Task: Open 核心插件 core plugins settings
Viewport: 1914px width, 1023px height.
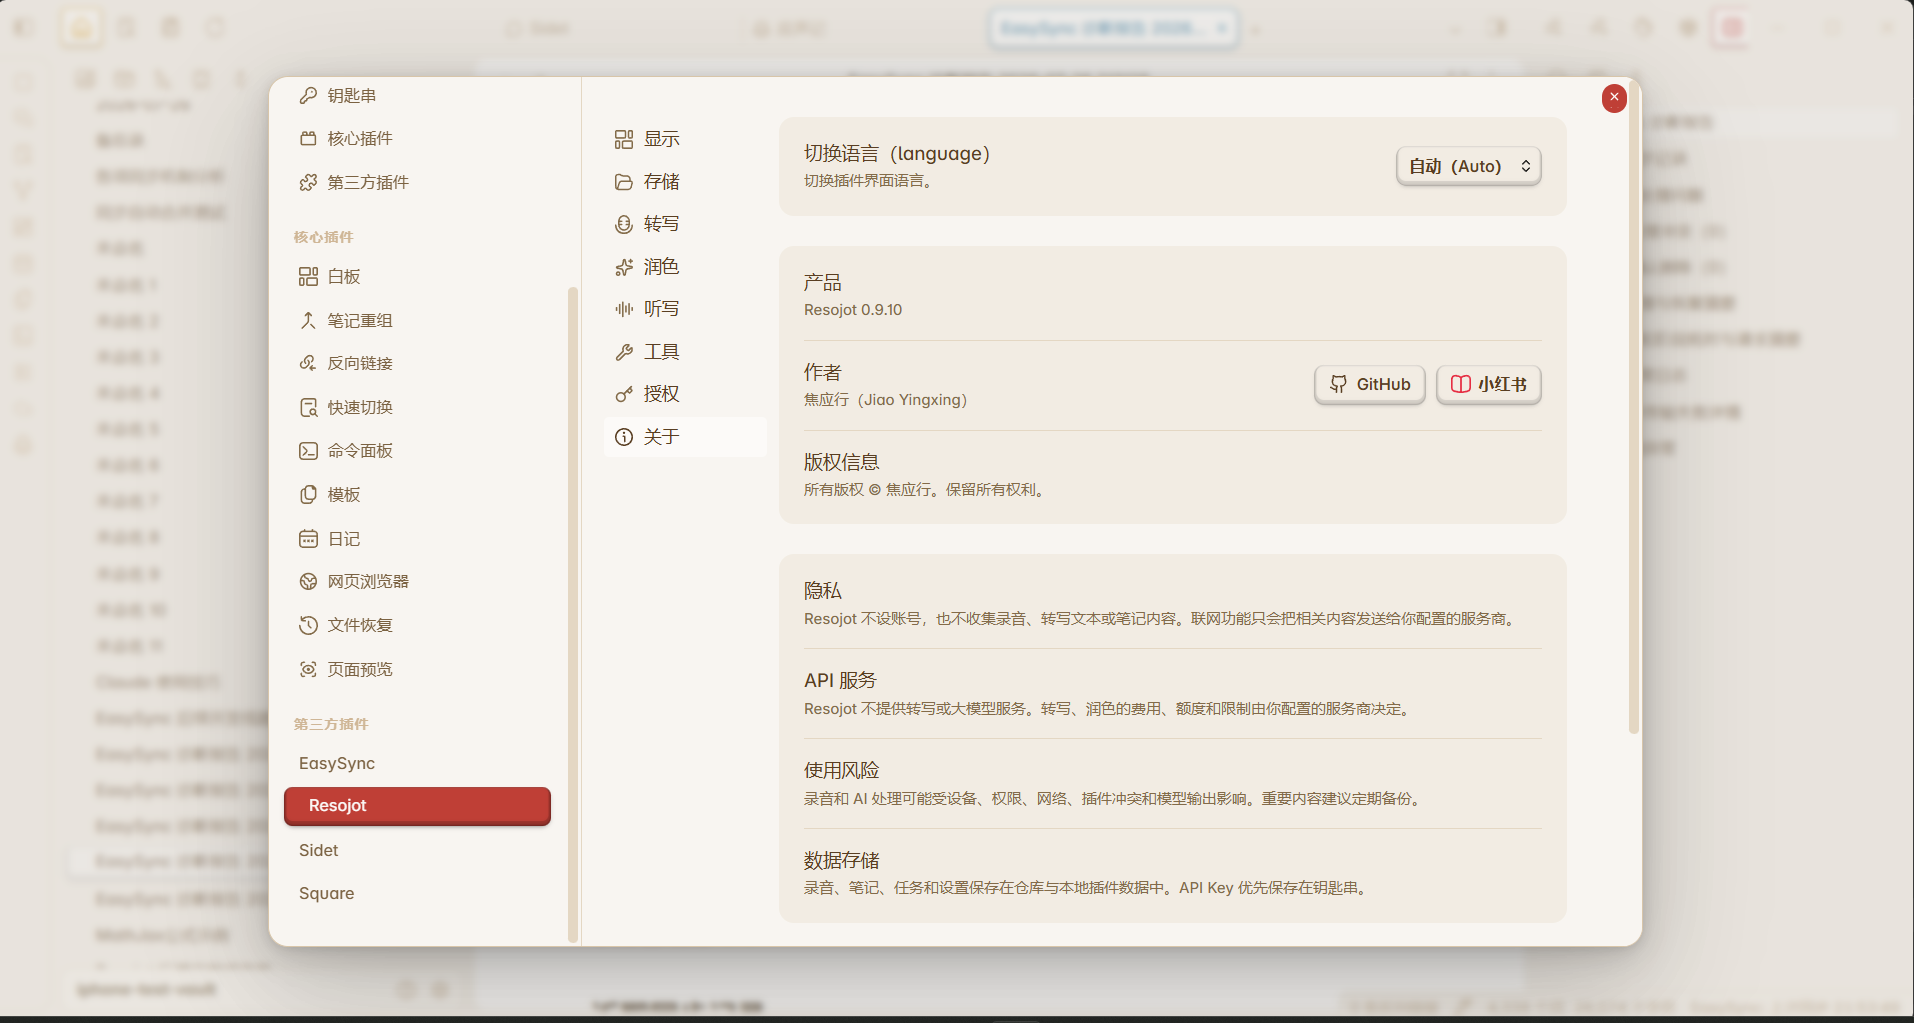Action: (x=417, y=138)
